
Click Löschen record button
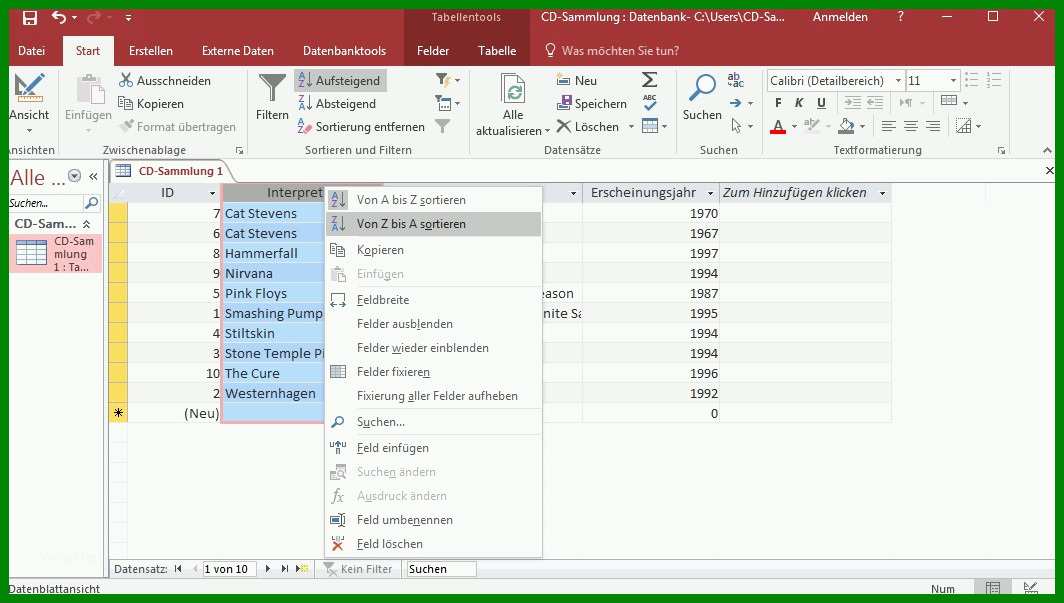pos(588,127)
